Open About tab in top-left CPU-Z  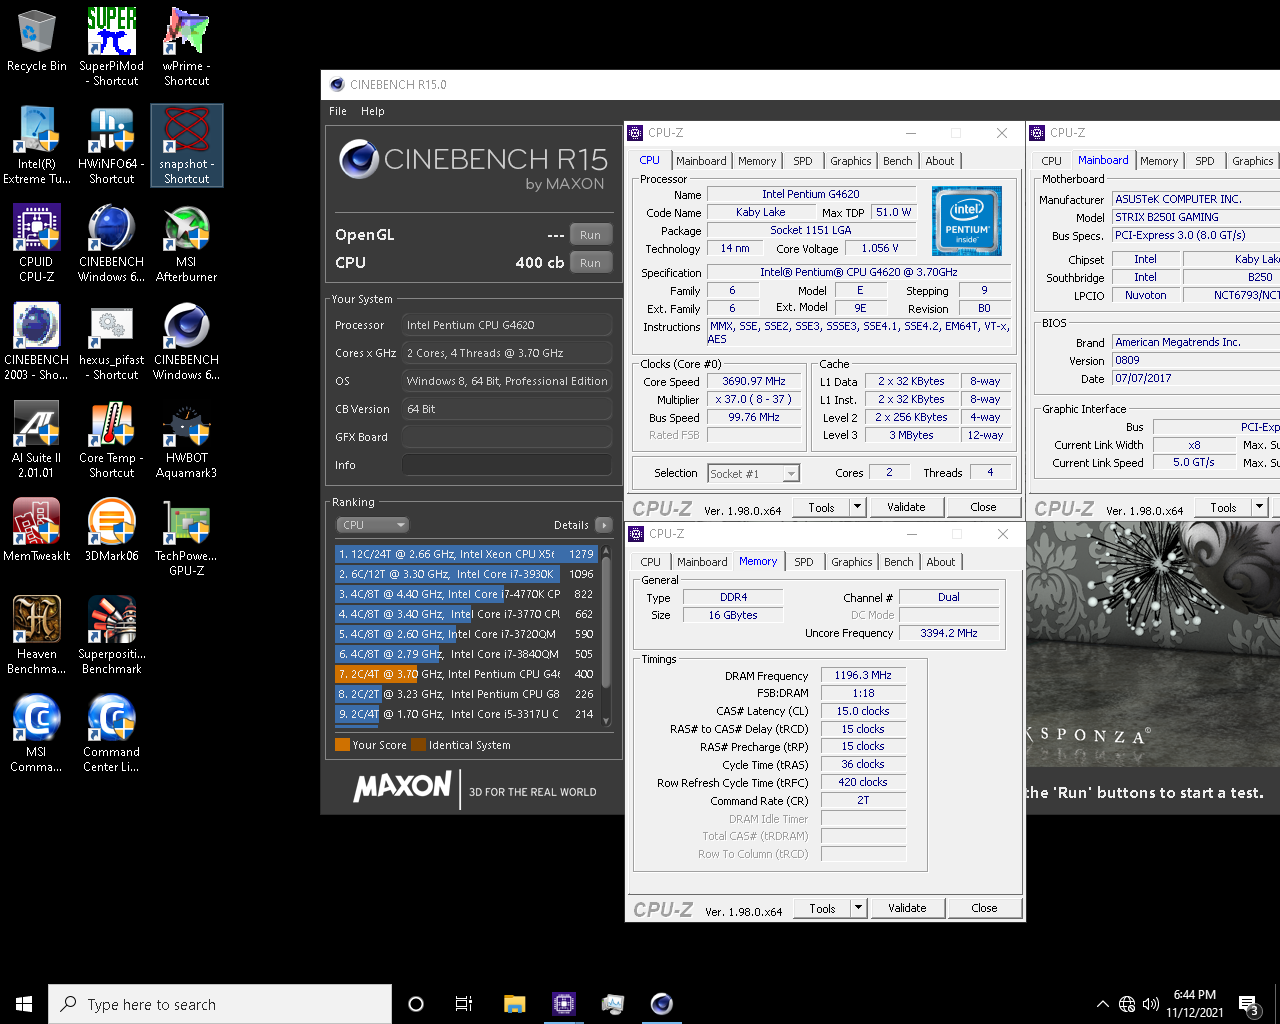(940, 161)
